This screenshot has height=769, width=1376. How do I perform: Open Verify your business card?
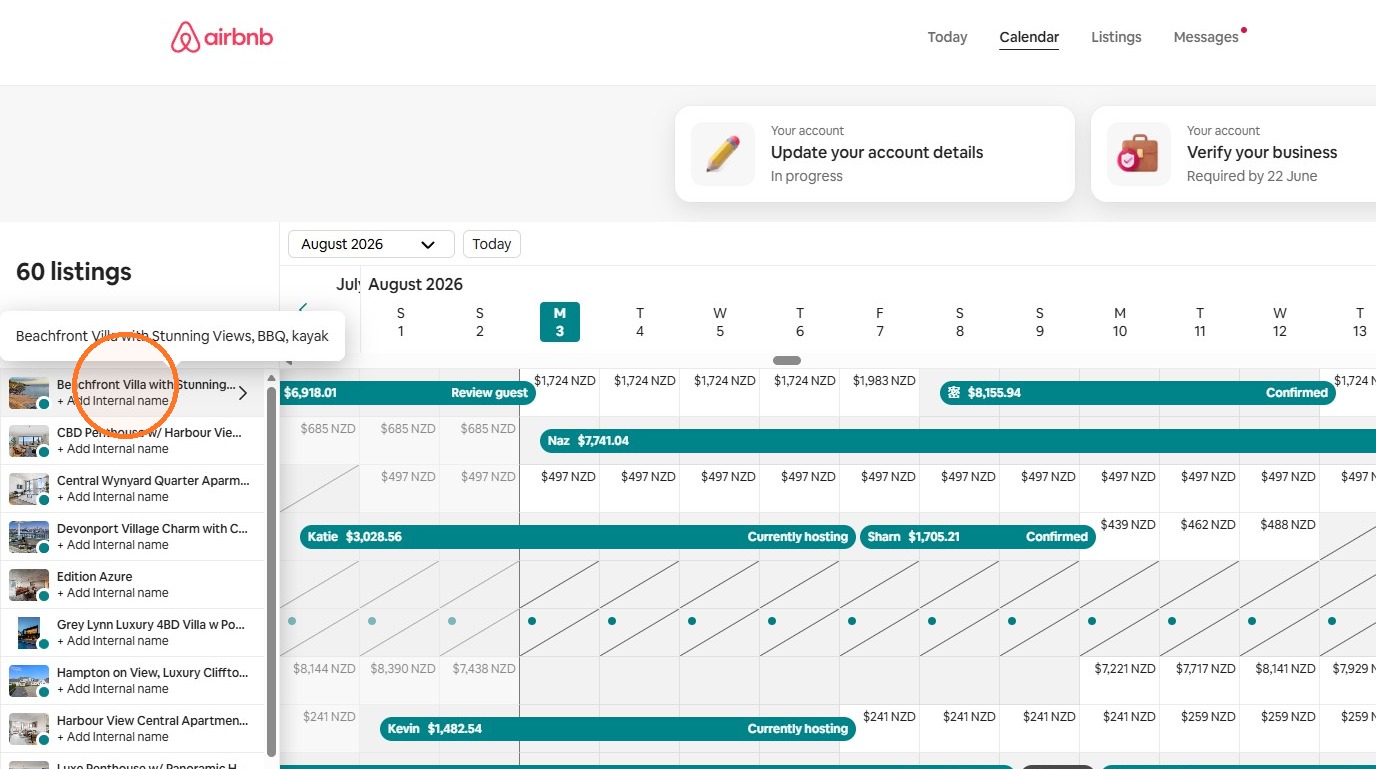pyautogui.click(x=1233, y=154)
